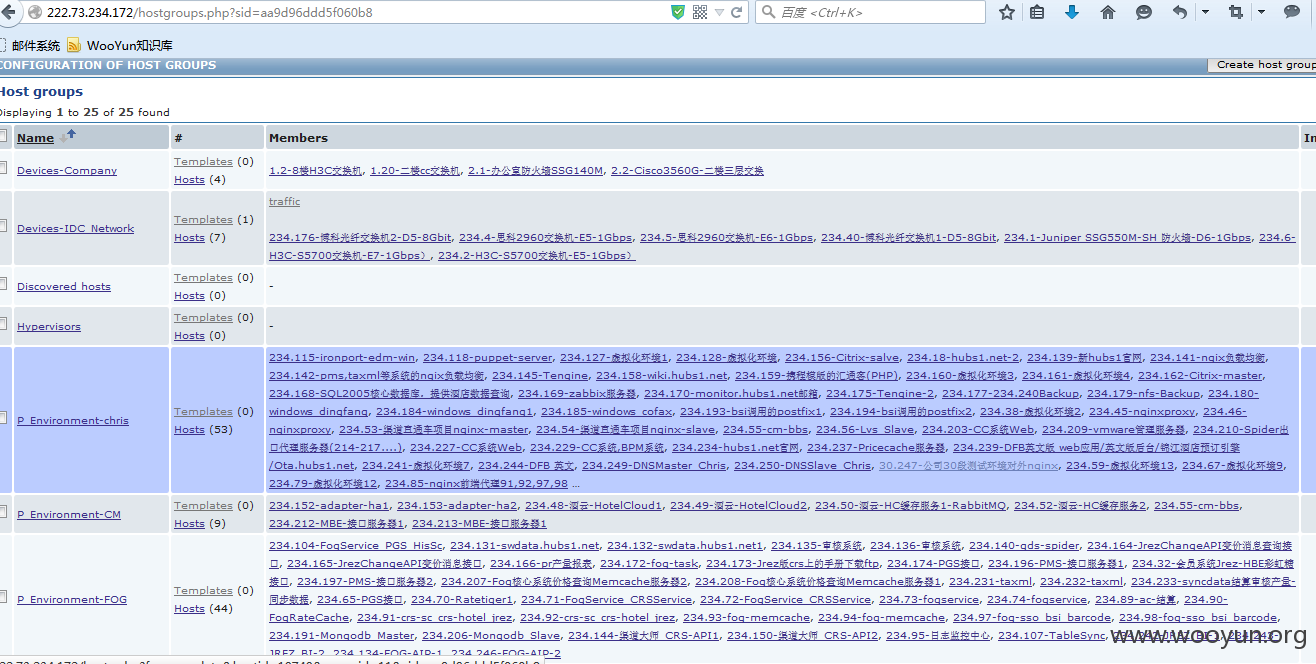
Task: Open the P_Environment-chris host group
Action: 73,421
